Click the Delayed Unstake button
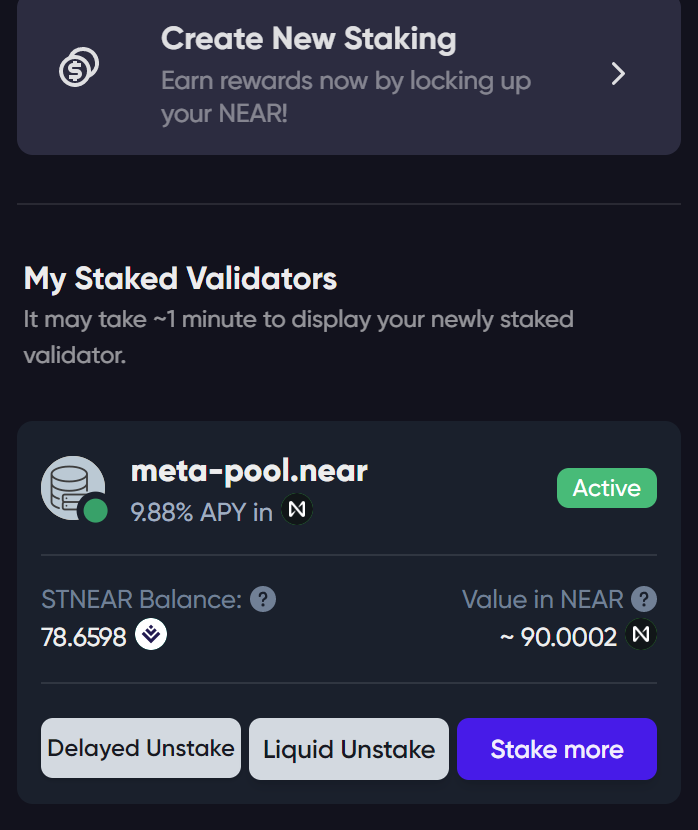 pyautogui.click(x=141, y=748)
